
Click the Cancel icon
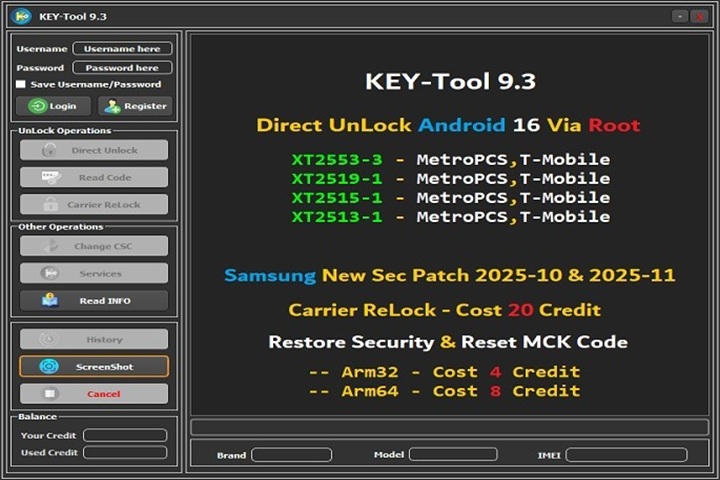48,394
